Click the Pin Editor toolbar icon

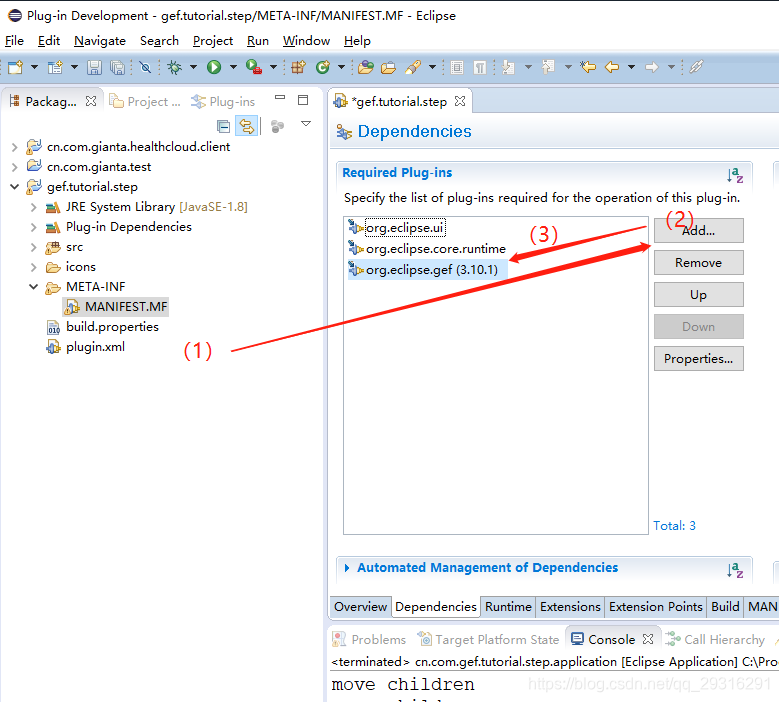click(697, 67)
